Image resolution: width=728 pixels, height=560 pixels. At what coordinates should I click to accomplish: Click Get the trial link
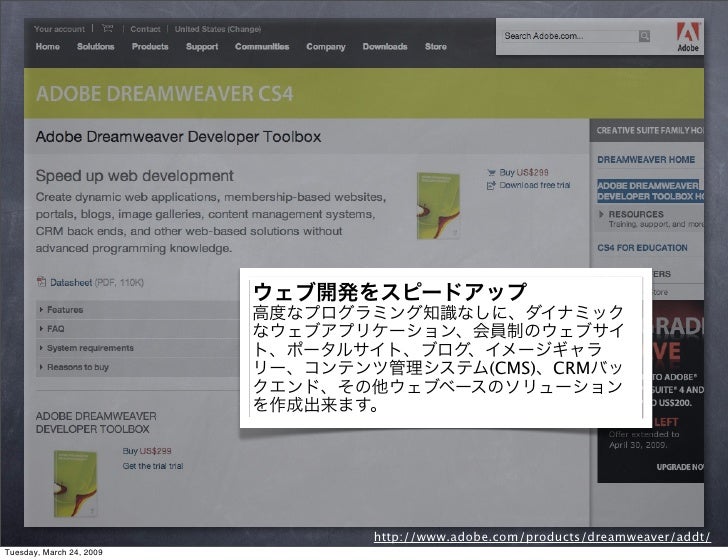pyautogui.click(x=153, y=466)
